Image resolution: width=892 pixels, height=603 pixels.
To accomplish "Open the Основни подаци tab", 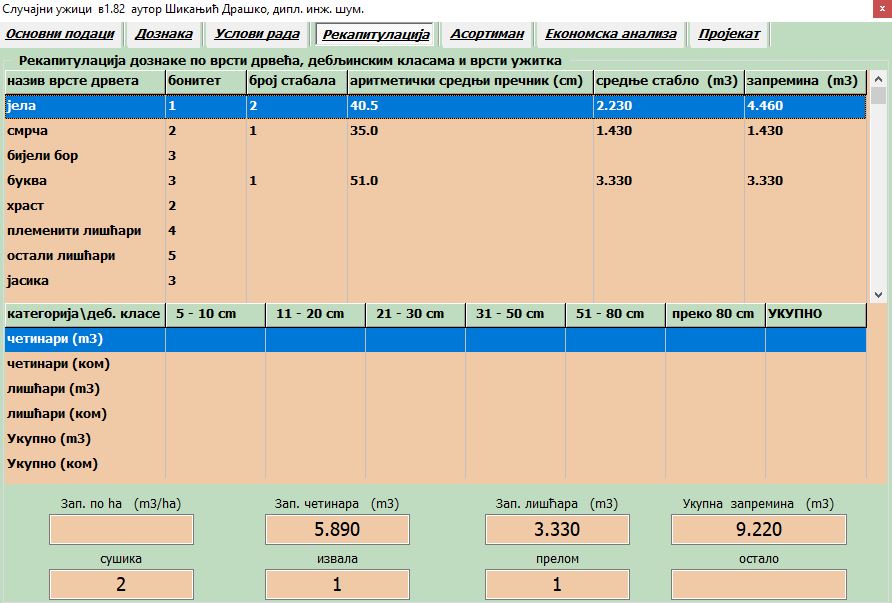I will [60, 34].
